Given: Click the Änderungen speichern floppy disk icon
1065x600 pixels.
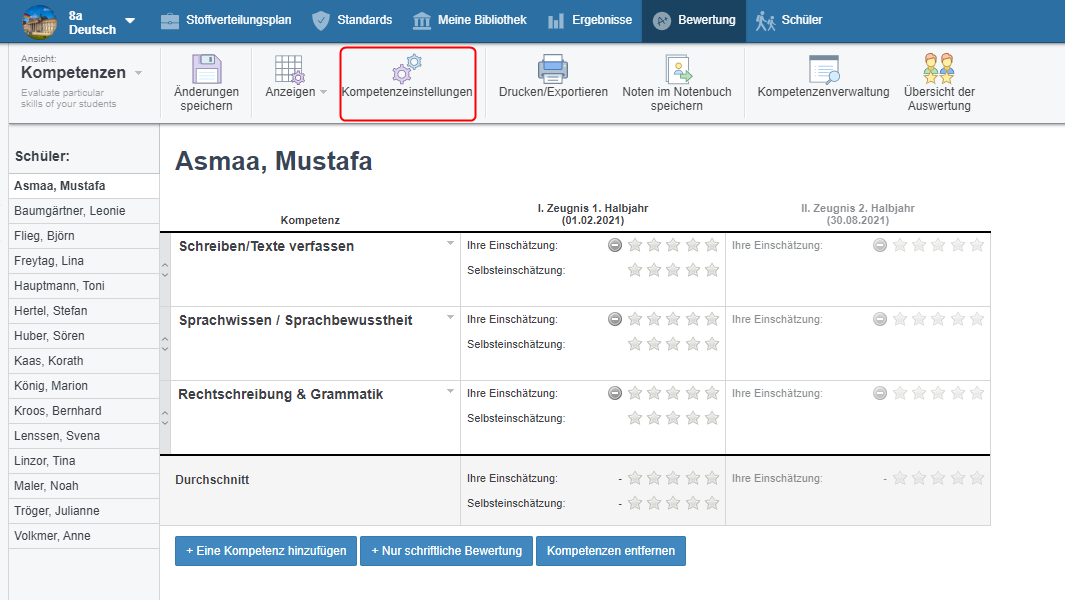Looking at the screenshot, I should coord(206,68).
